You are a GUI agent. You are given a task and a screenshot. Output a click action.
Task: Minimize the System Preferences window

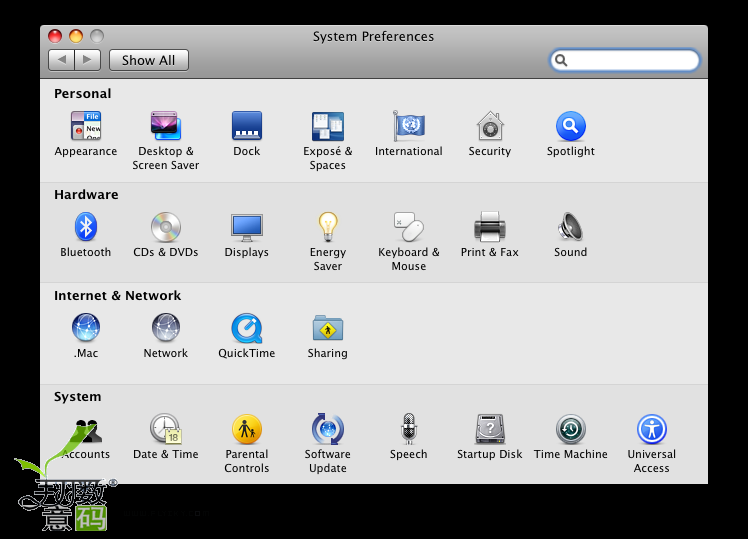click(76, 36)
